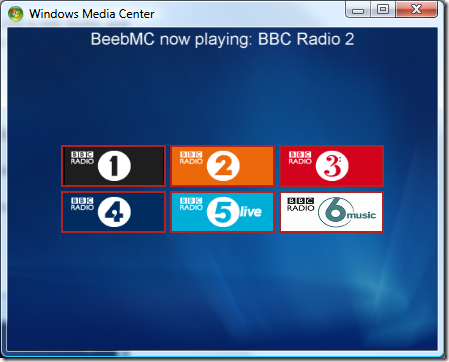Viewport: 449px width, 362px height.
Task: Play the BBC Radio 1 station tile
Action: click(113, 166)
